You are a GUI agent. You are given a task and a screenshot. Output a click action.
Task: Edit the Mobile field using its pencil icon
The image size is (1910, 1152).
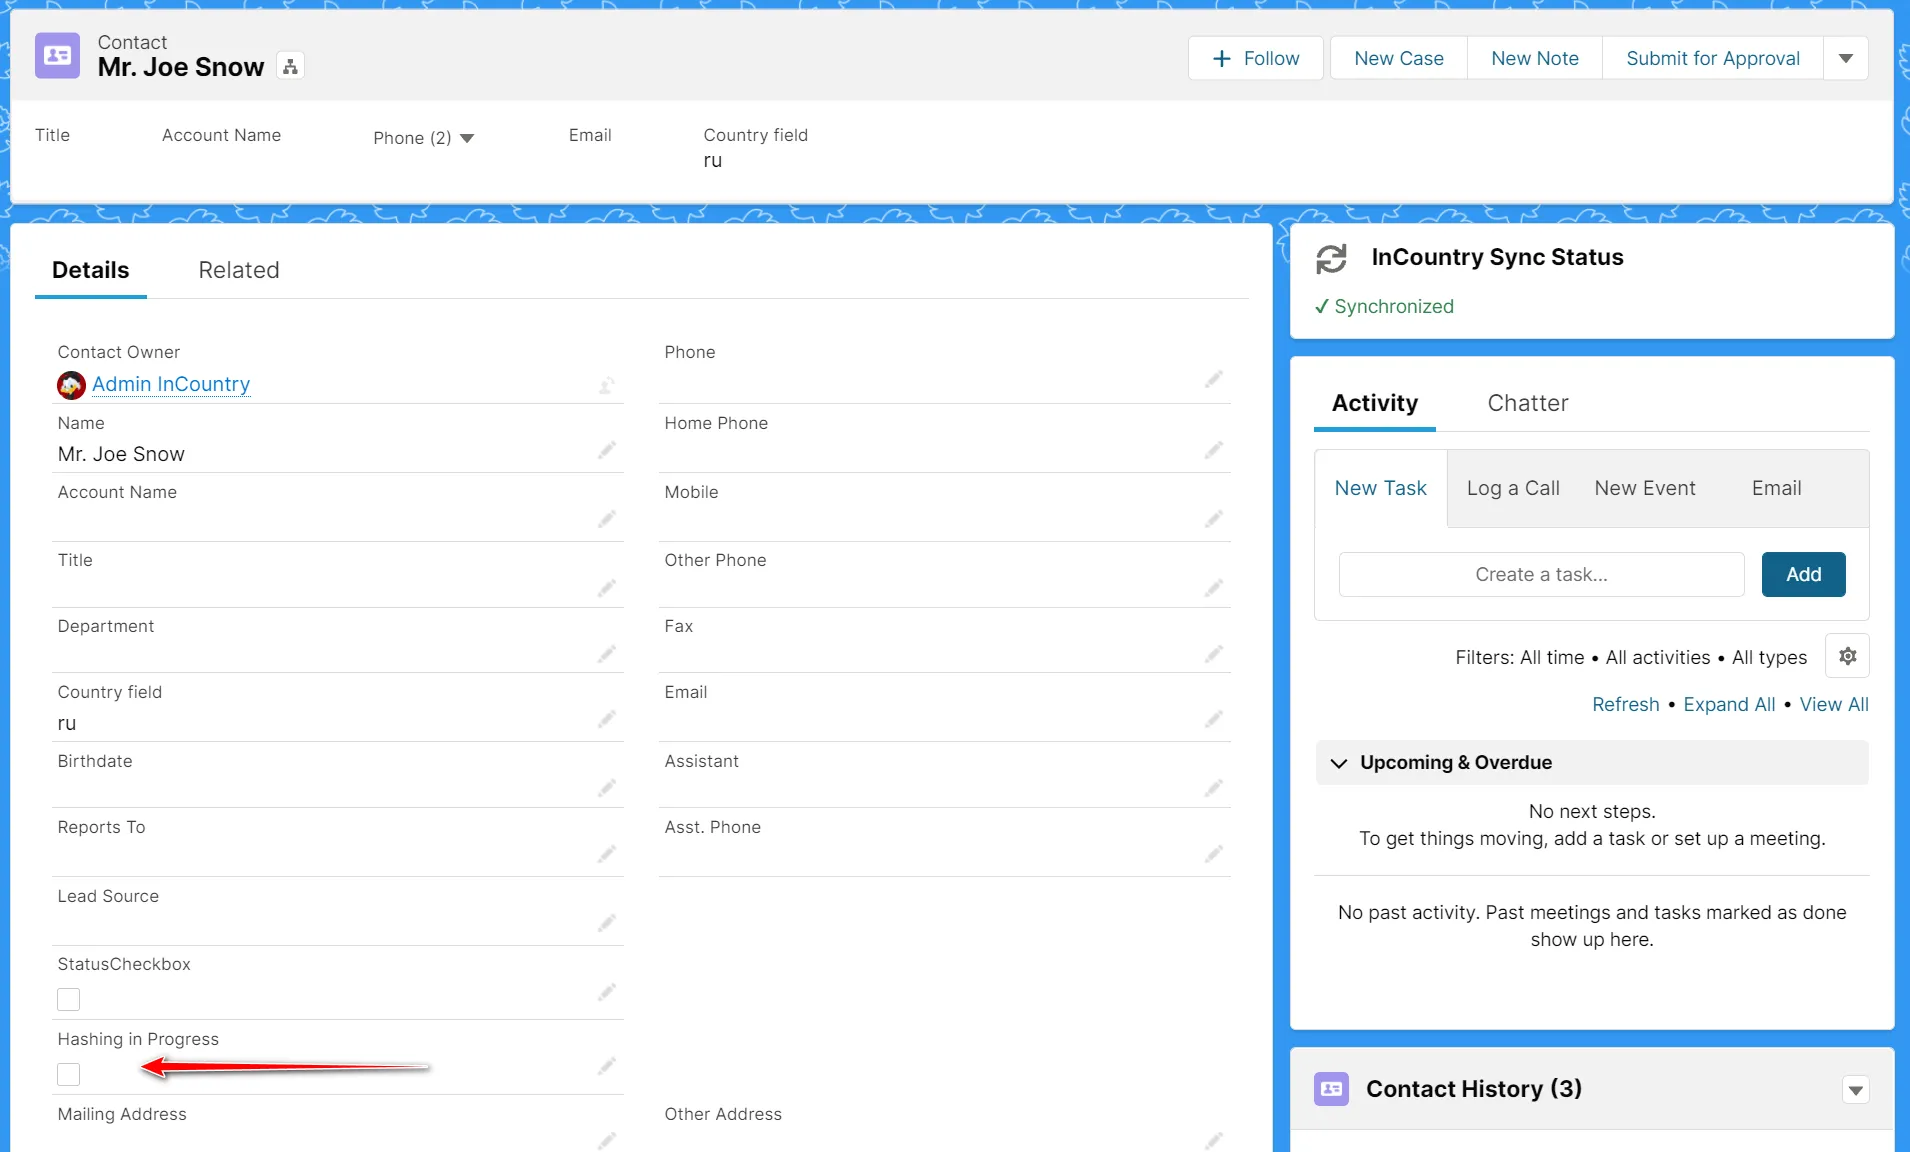1213,519
